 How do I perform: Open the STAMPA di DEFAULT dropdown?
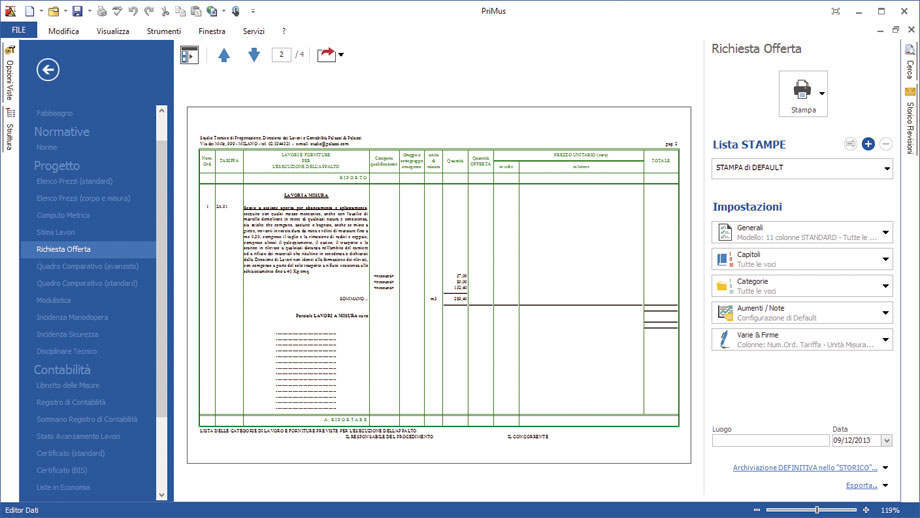click(802, 168)
